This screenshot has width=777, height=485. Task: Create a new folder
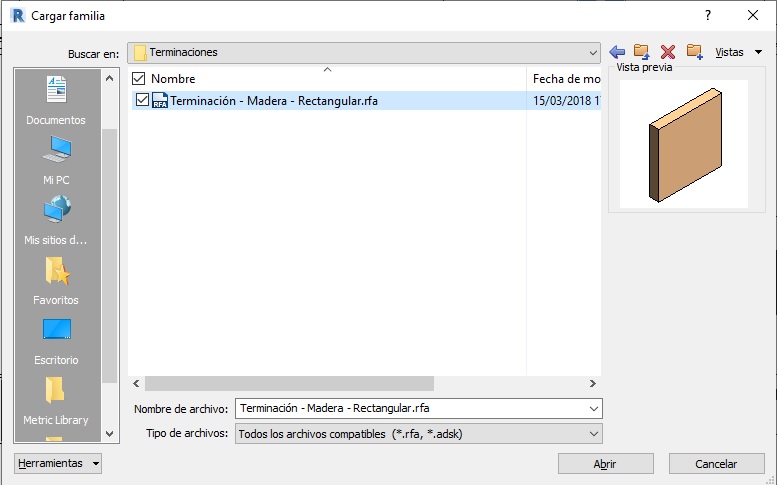pos(694,52)
